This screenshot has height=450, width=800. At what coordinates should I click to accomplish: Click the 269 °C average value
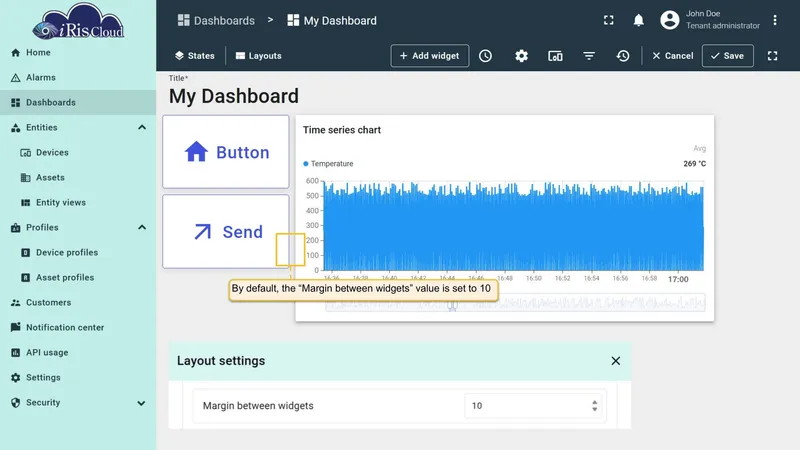[694, 164]
